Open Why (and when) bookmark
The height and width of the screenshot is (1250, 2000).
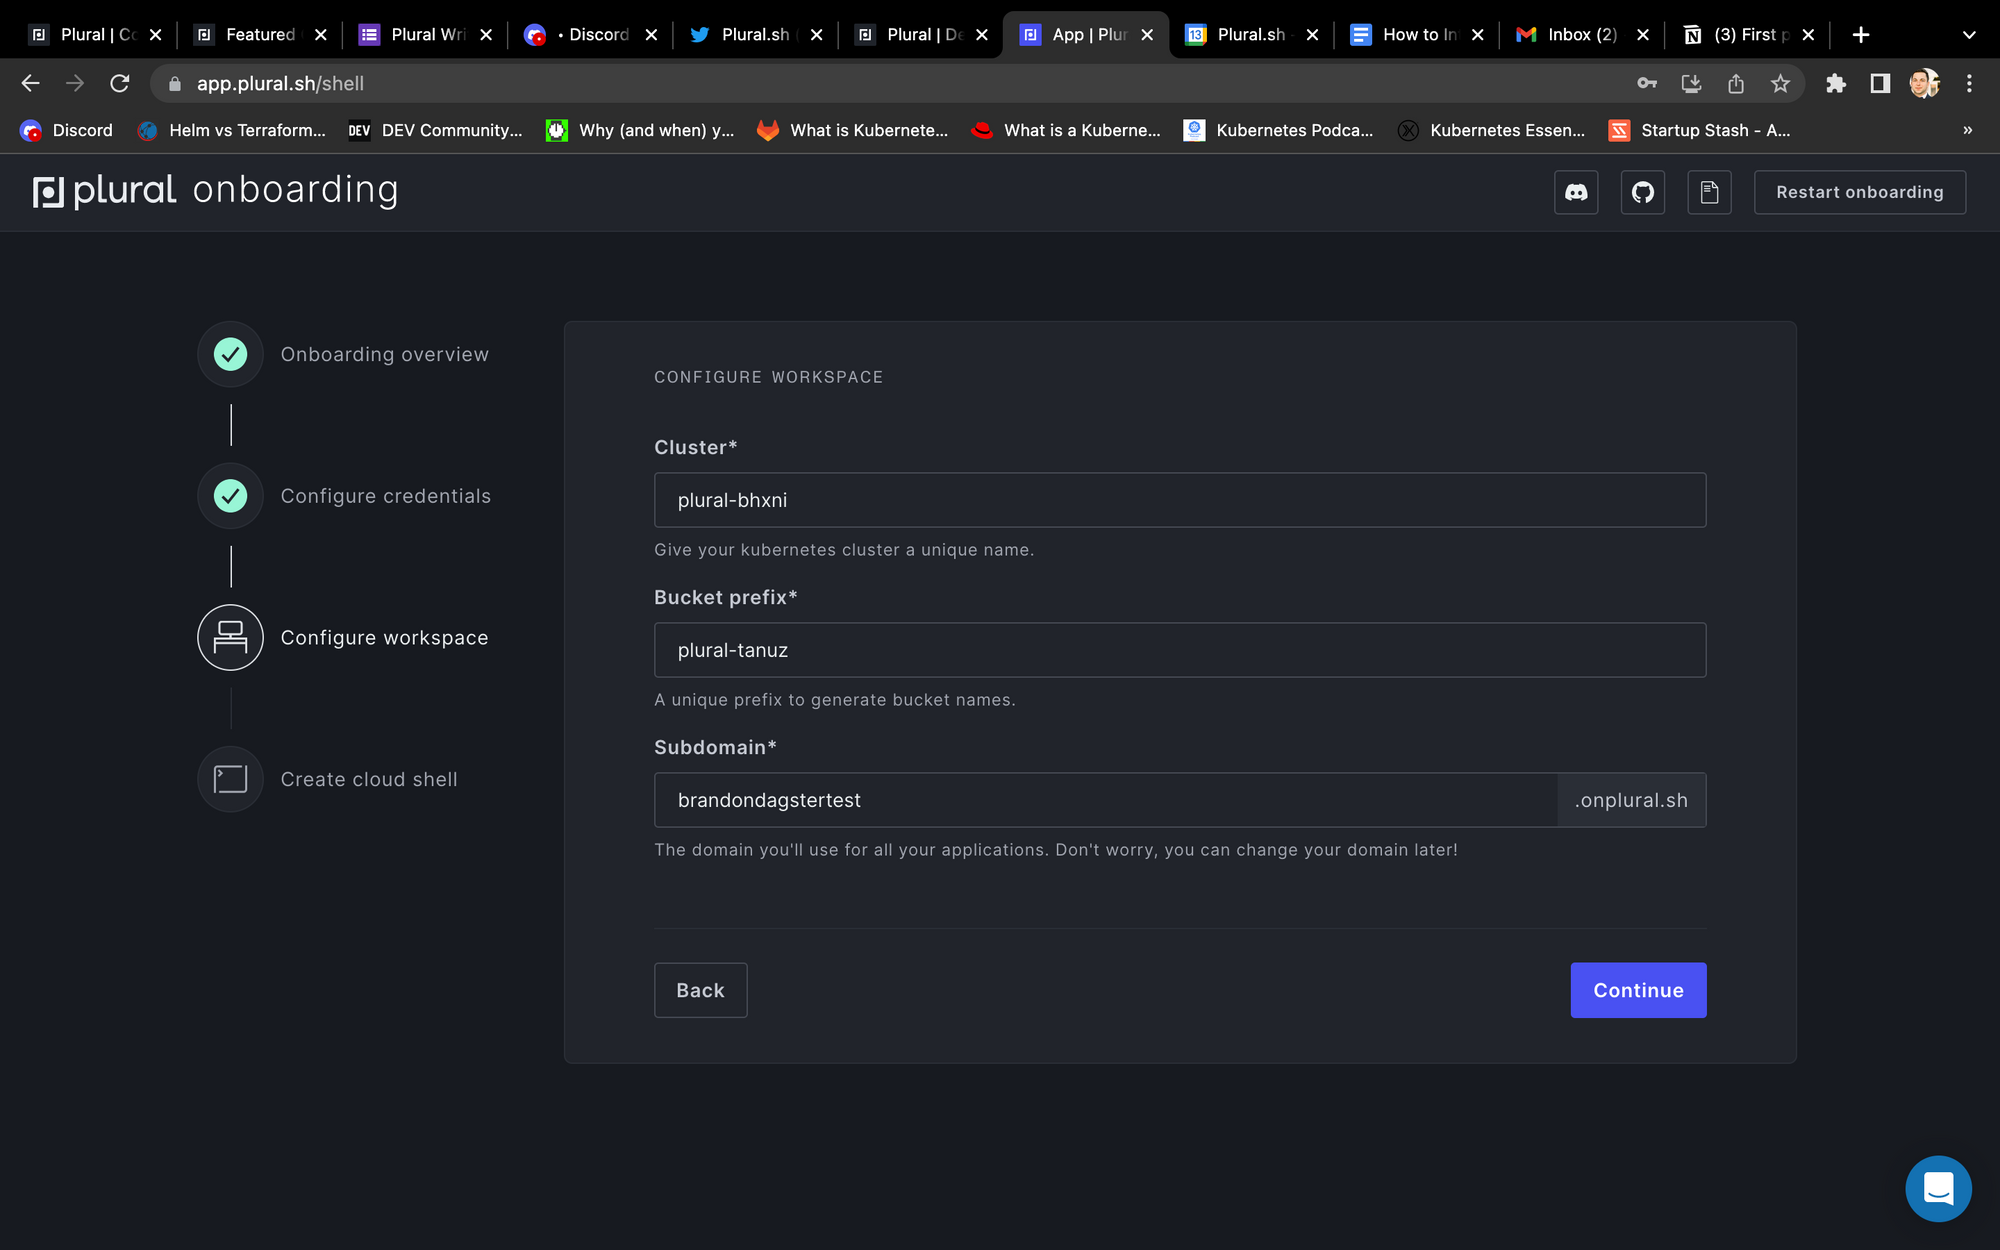click(x=640, y=130)
